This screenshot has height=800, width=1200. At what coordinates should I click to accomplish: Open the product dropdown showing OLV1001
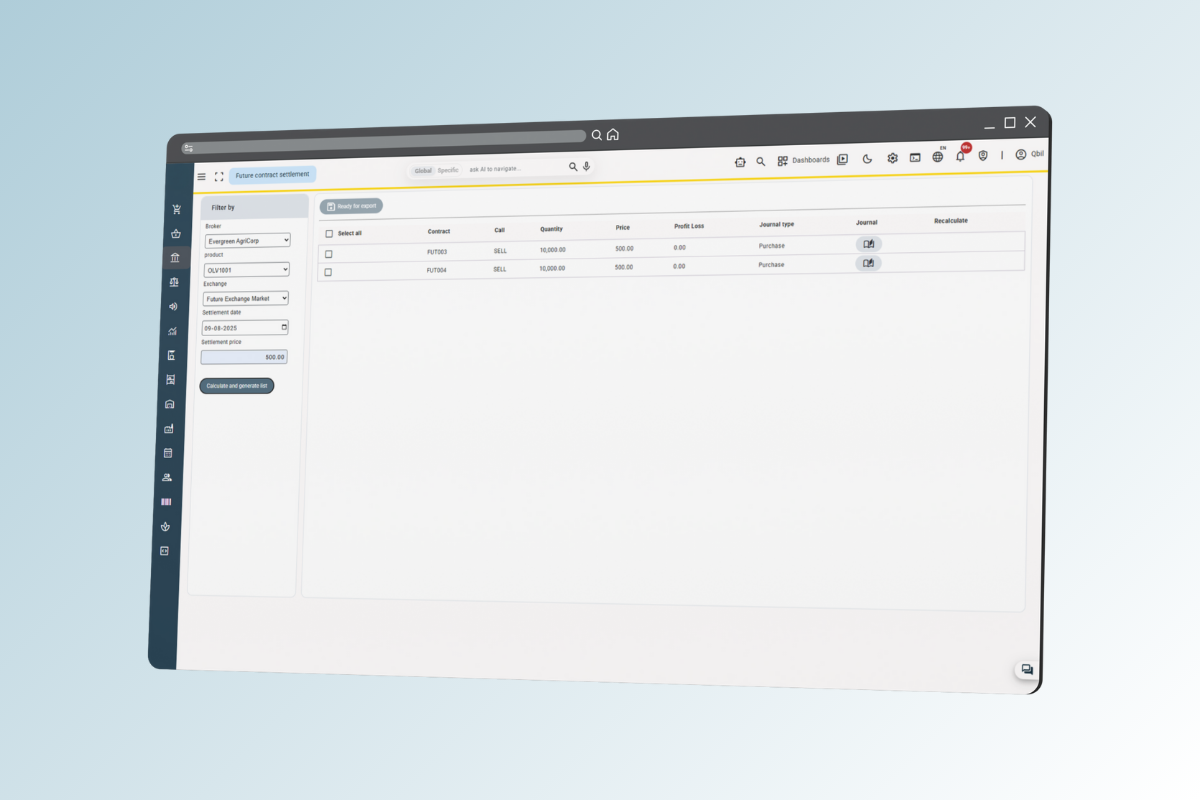[246, 270]
